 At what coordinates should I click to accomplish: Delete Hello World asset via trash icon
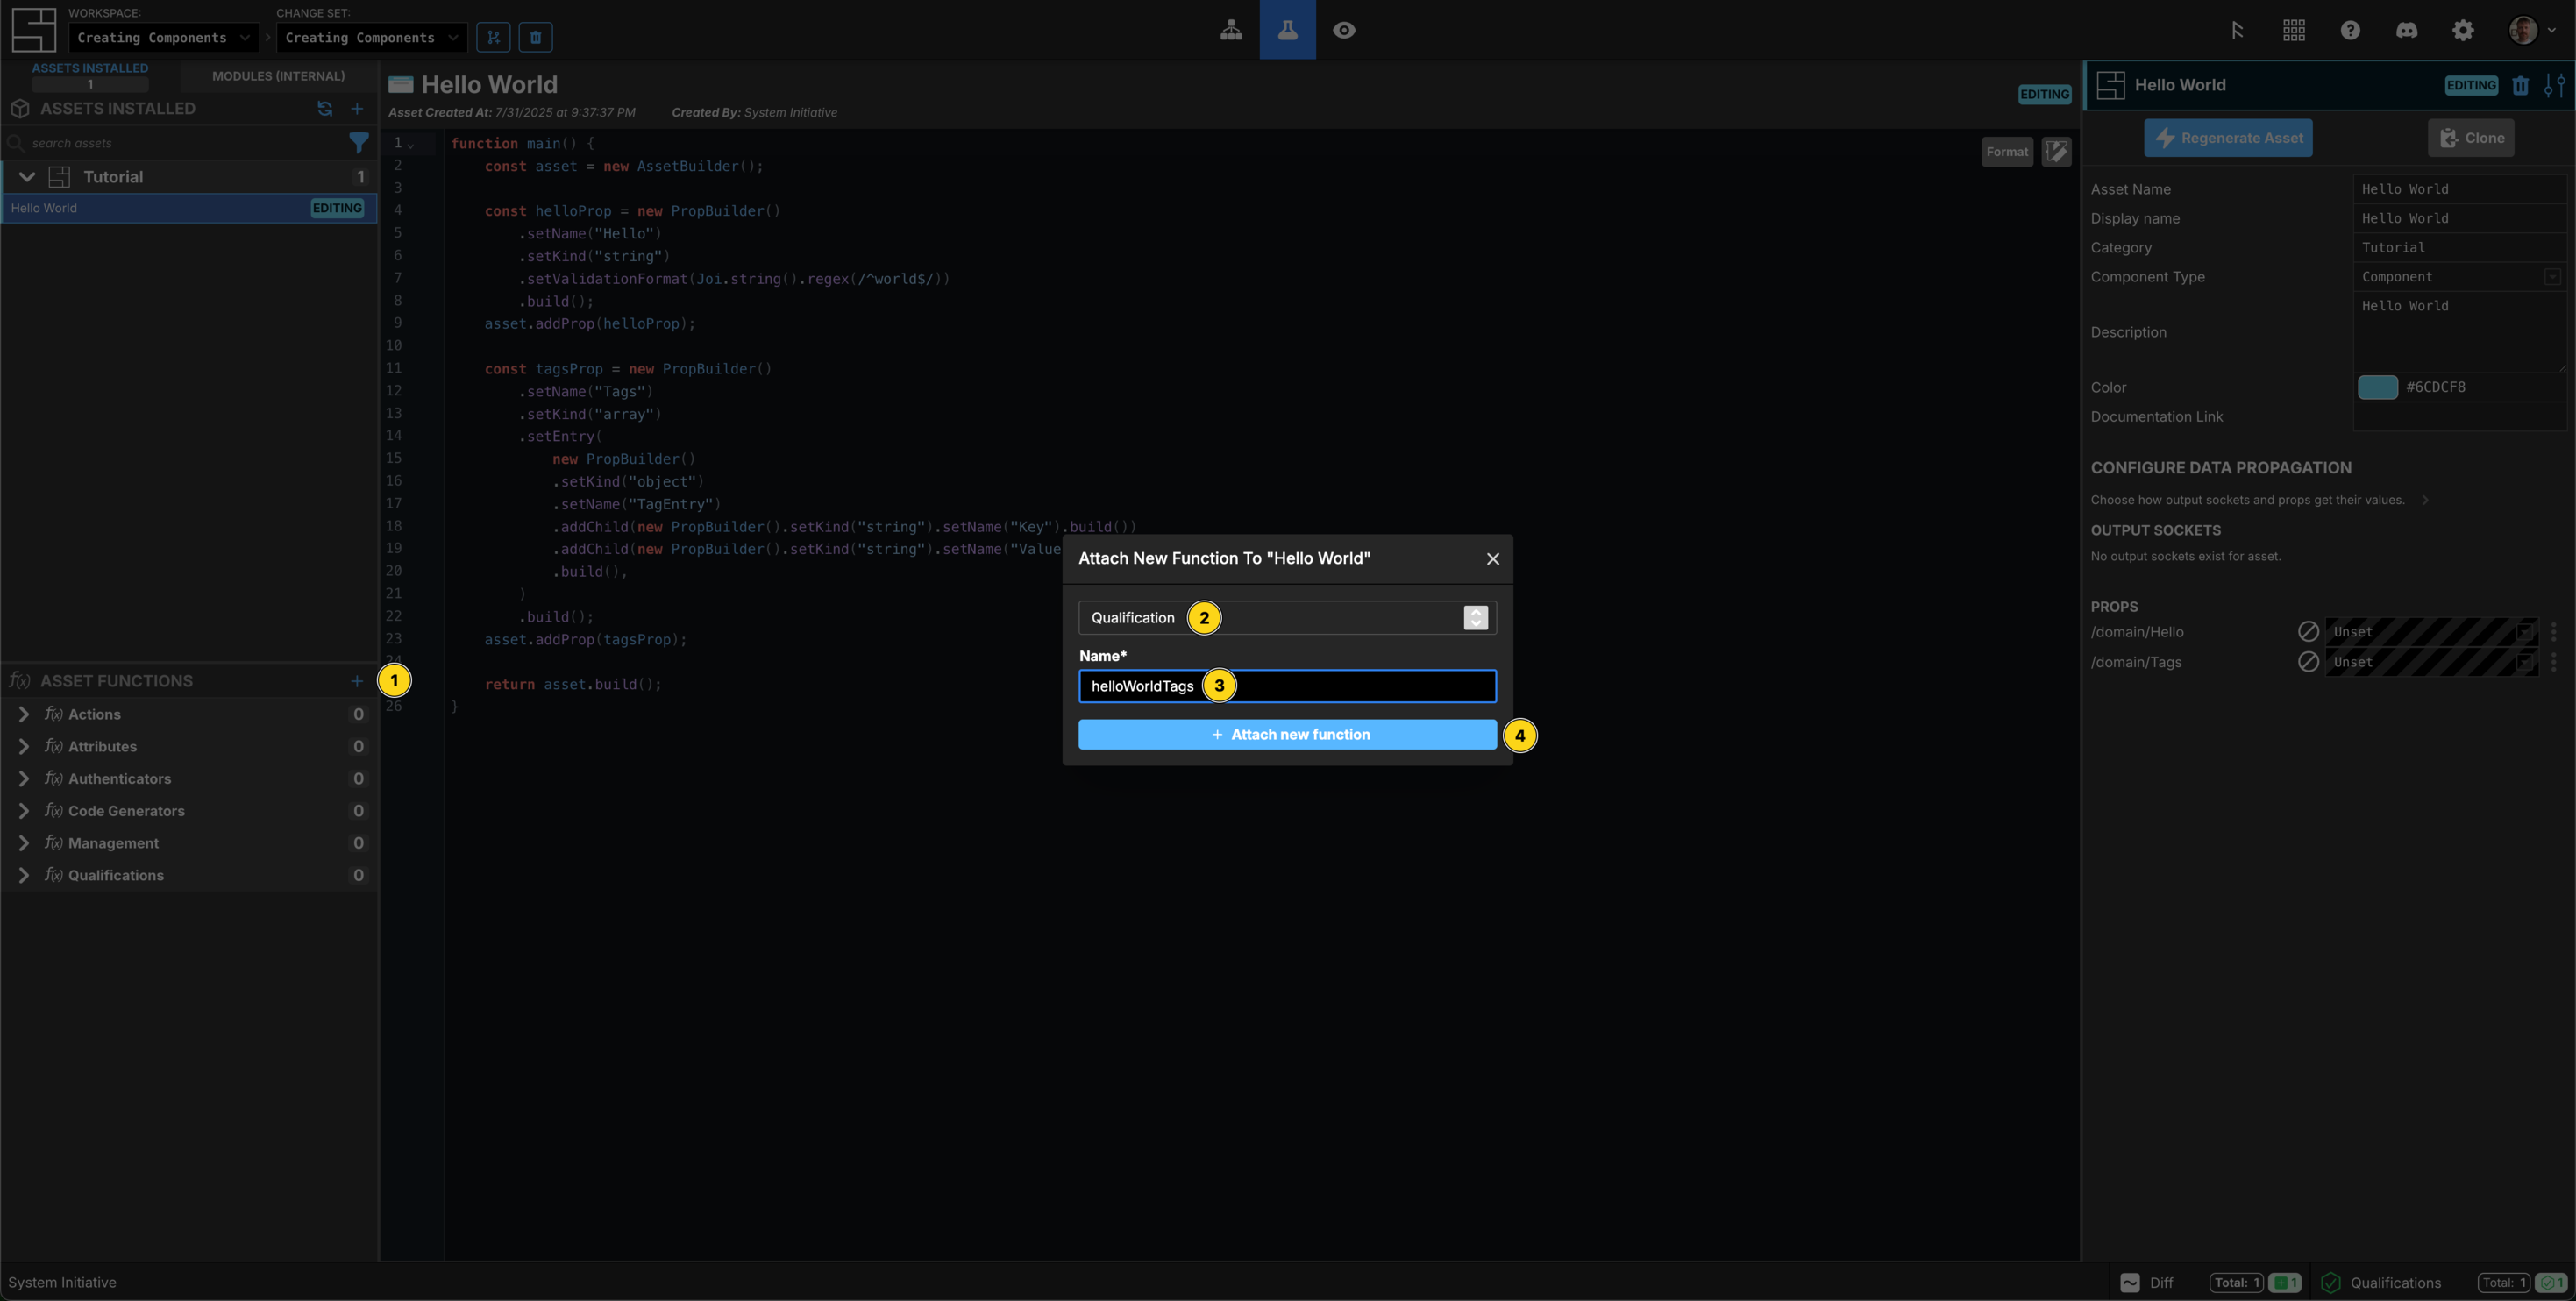(x=2520, y=85)
